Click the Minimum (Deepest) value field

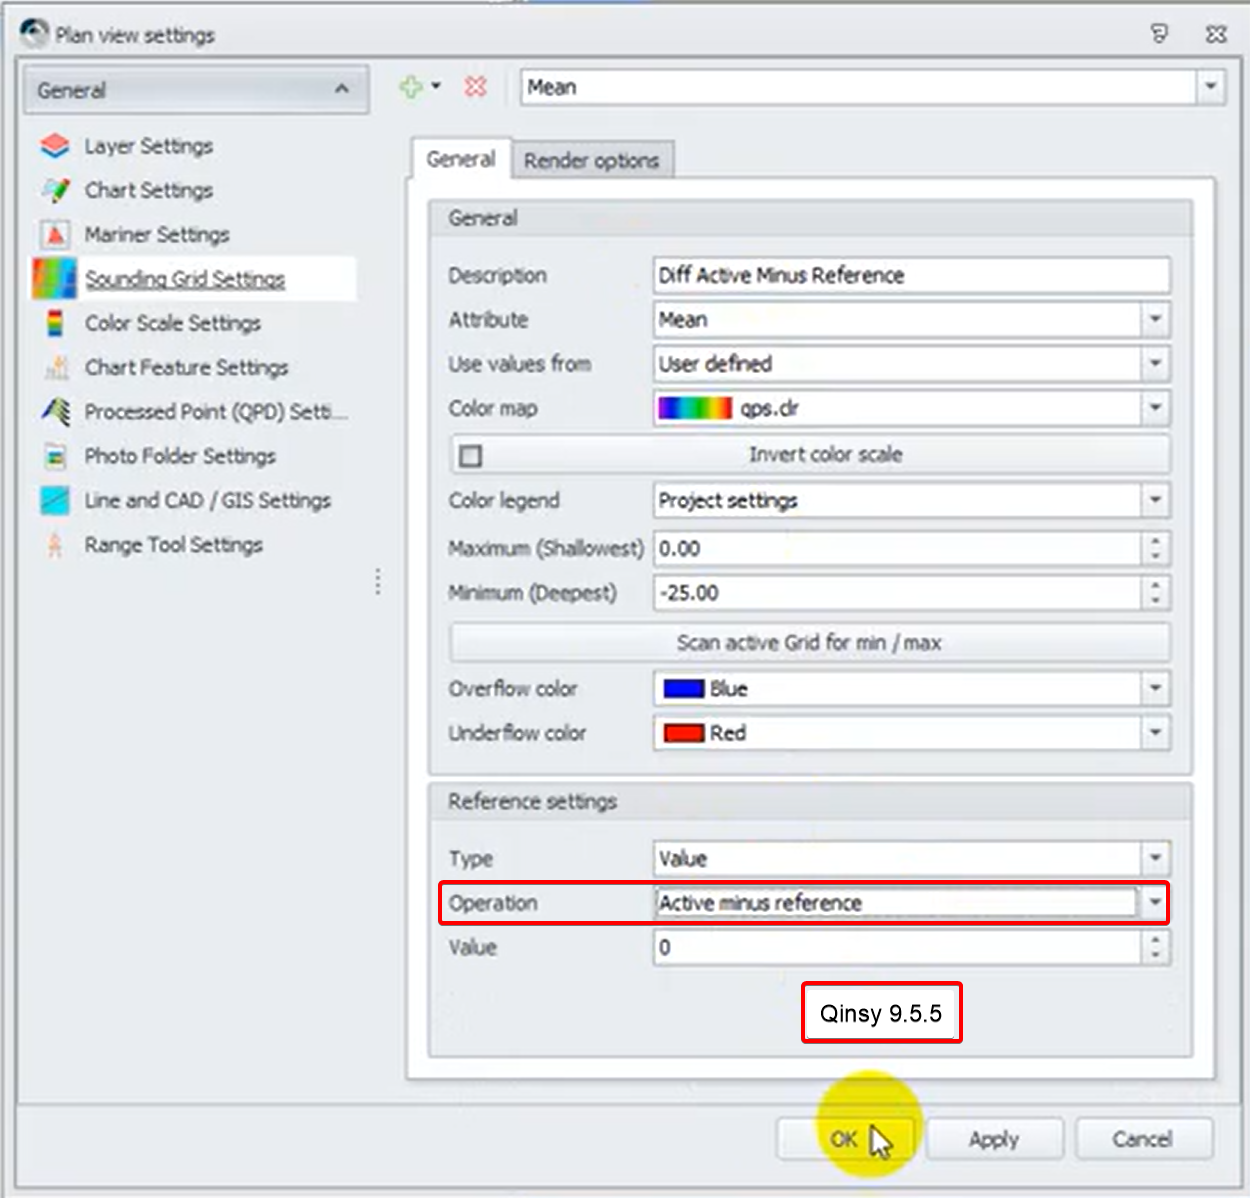897,593
